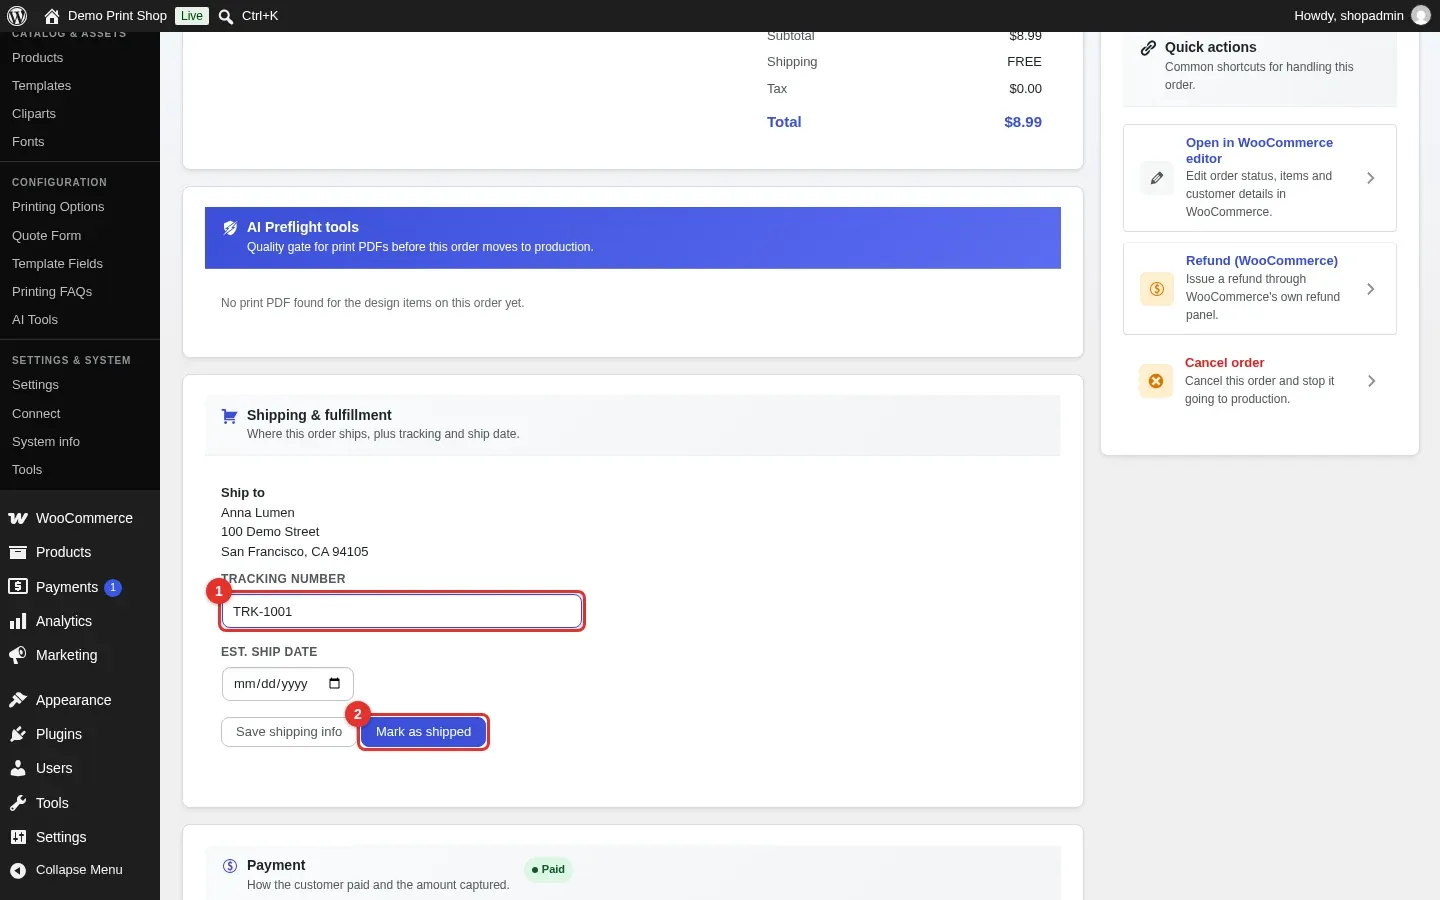Open Templates in catalog menu

click(42, 86)
